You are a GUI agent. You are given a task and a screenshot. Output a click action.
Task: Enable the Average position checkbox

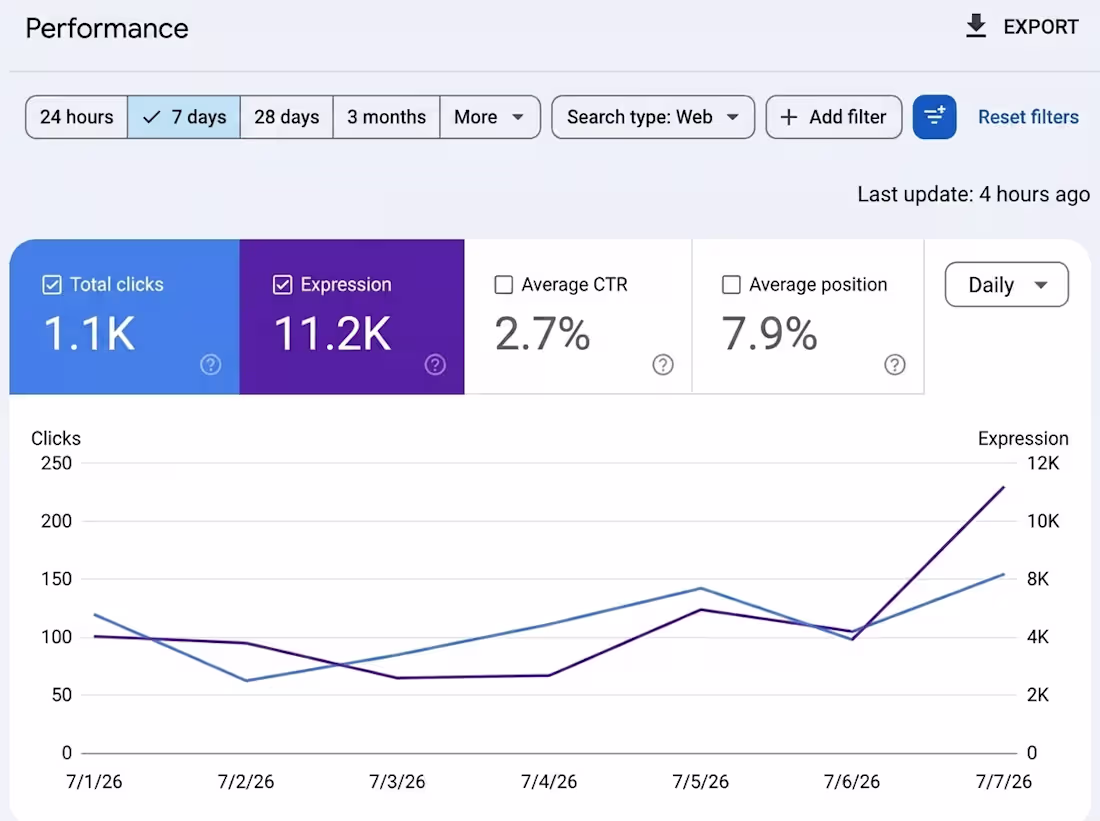click(x=731, y=284)
